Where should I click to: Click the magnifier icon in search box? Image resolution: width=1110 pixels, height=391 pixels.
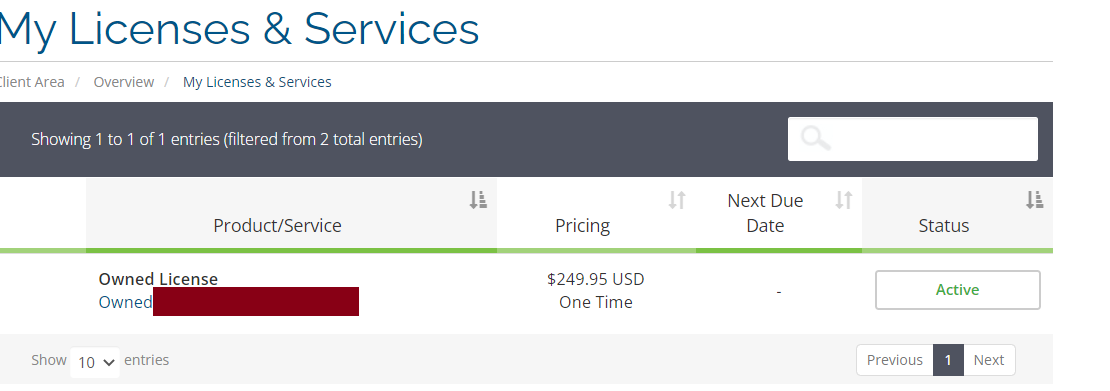[816, 138]
